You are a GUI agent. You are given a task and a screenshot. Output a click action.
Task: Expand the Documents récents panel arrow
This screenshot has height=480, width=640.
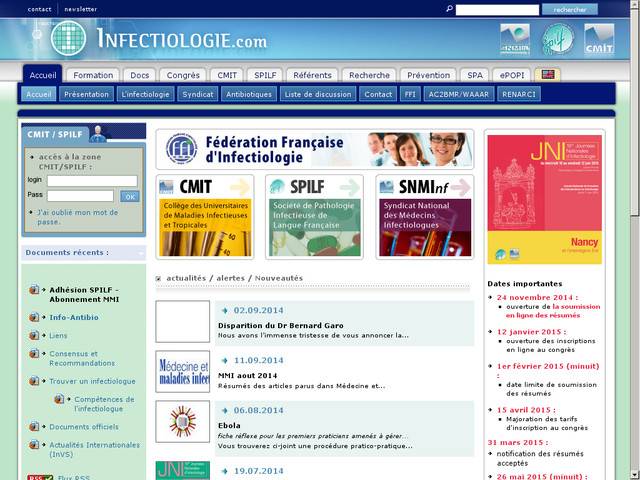click(141, 253)
